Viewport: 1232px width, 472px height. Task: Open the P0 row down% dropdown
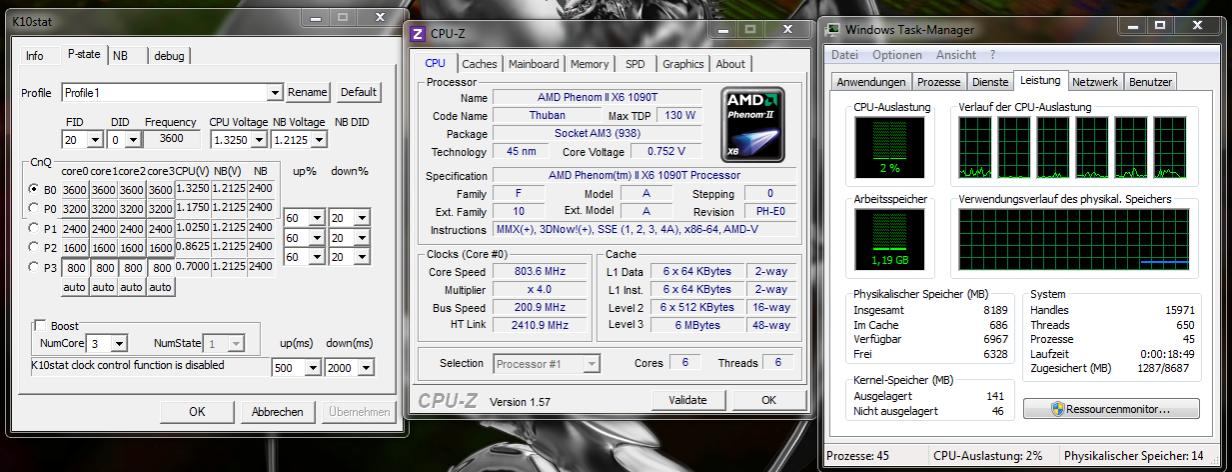point(349,218)
